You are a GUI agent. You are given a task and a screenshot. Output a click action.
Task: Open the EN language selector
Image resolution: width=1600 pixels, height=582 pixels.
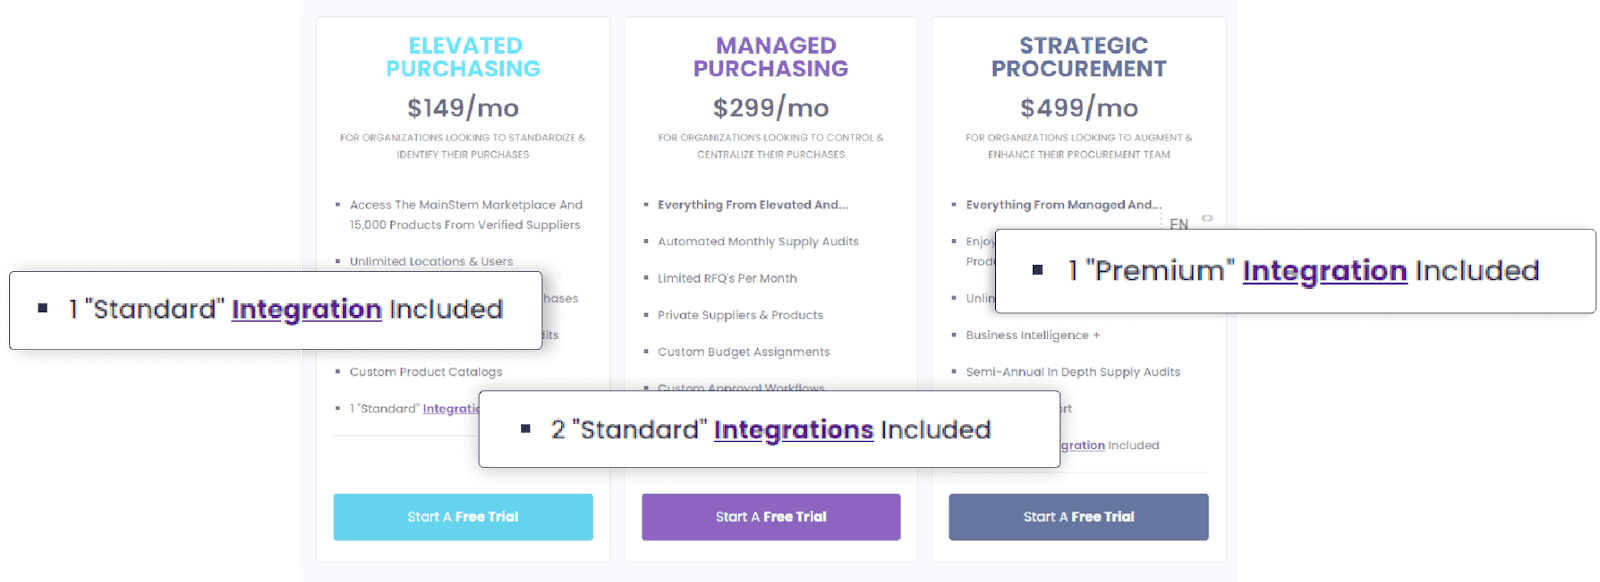(1179, 223)
